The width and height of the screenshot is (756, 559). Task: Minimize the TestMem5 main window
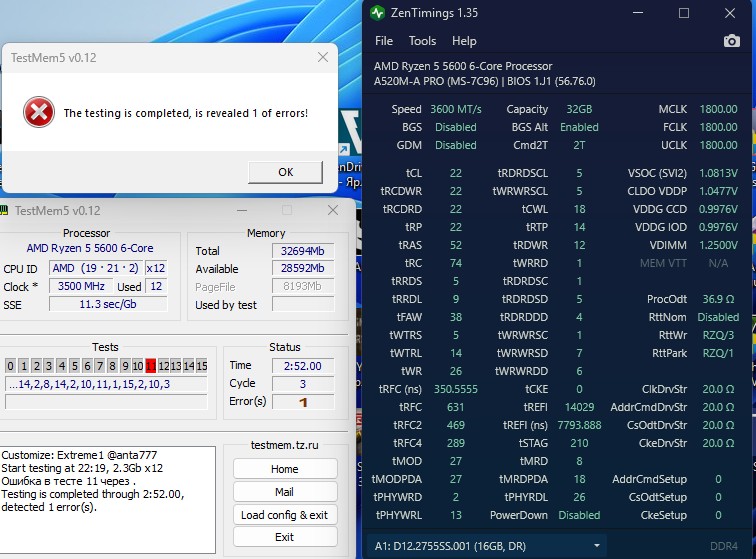tap(242, 210)
